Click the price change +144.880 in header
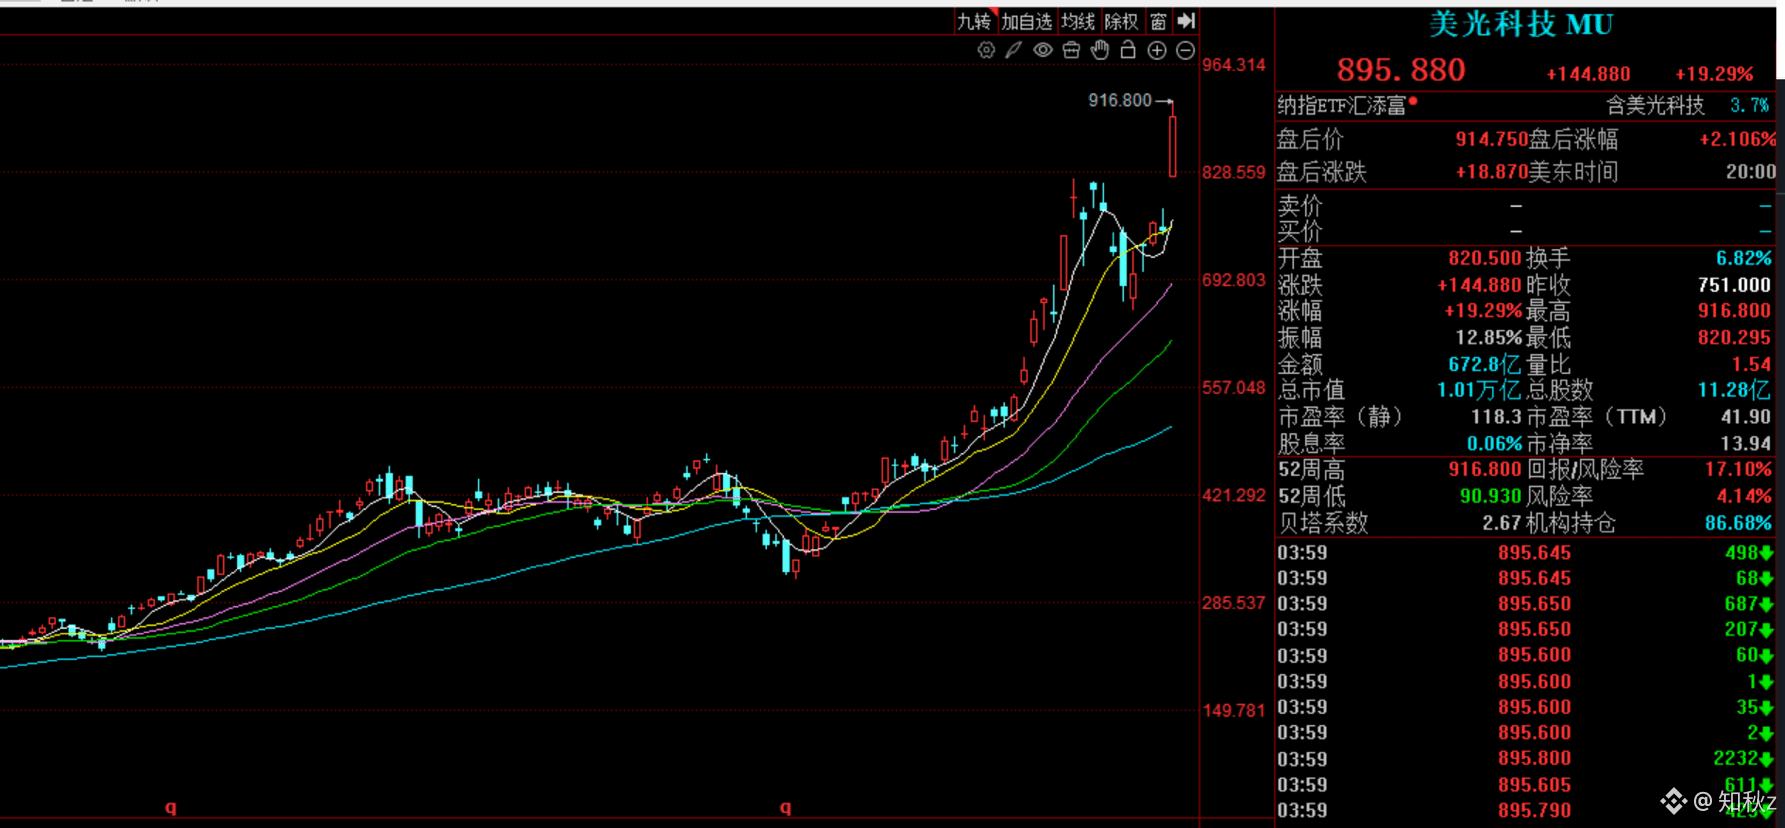This screenshot has height=828, width=1785. click(x=1588, y=74)
